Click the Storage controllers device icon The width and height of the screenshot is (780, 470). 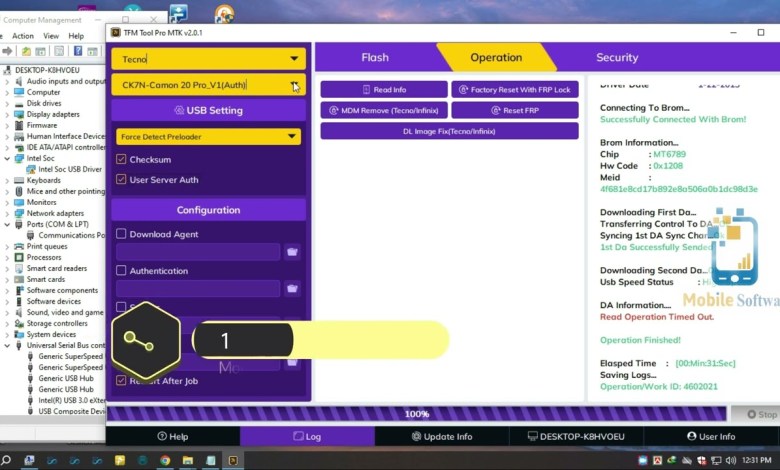pos(19,323)
